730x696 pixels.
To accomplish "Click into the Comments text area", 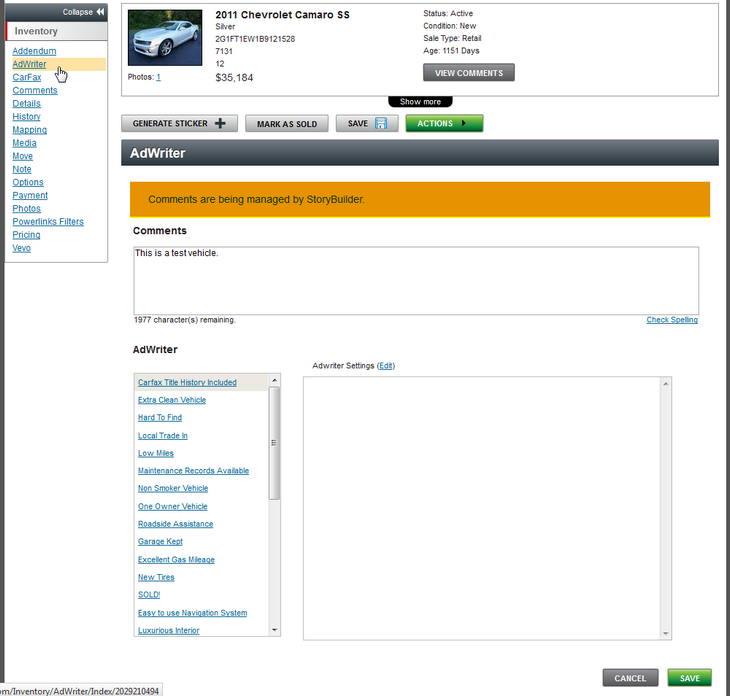I will [x=416, y=281].
